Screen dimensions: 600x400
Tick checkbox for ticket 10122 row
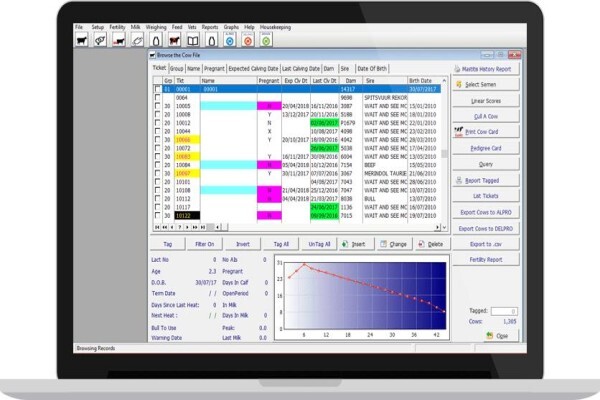click(x=157, y=216)
